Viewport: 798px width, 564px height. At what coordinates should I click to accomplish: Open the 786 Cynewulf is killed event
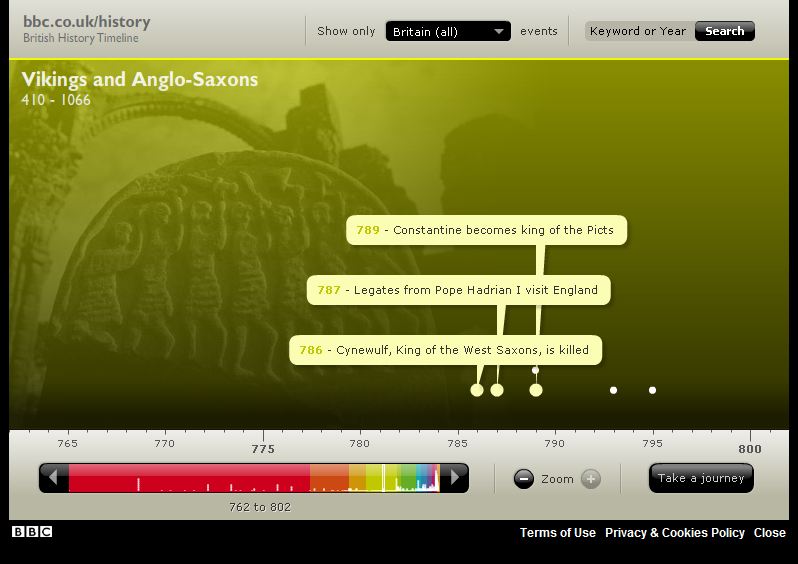coord(445,350)
